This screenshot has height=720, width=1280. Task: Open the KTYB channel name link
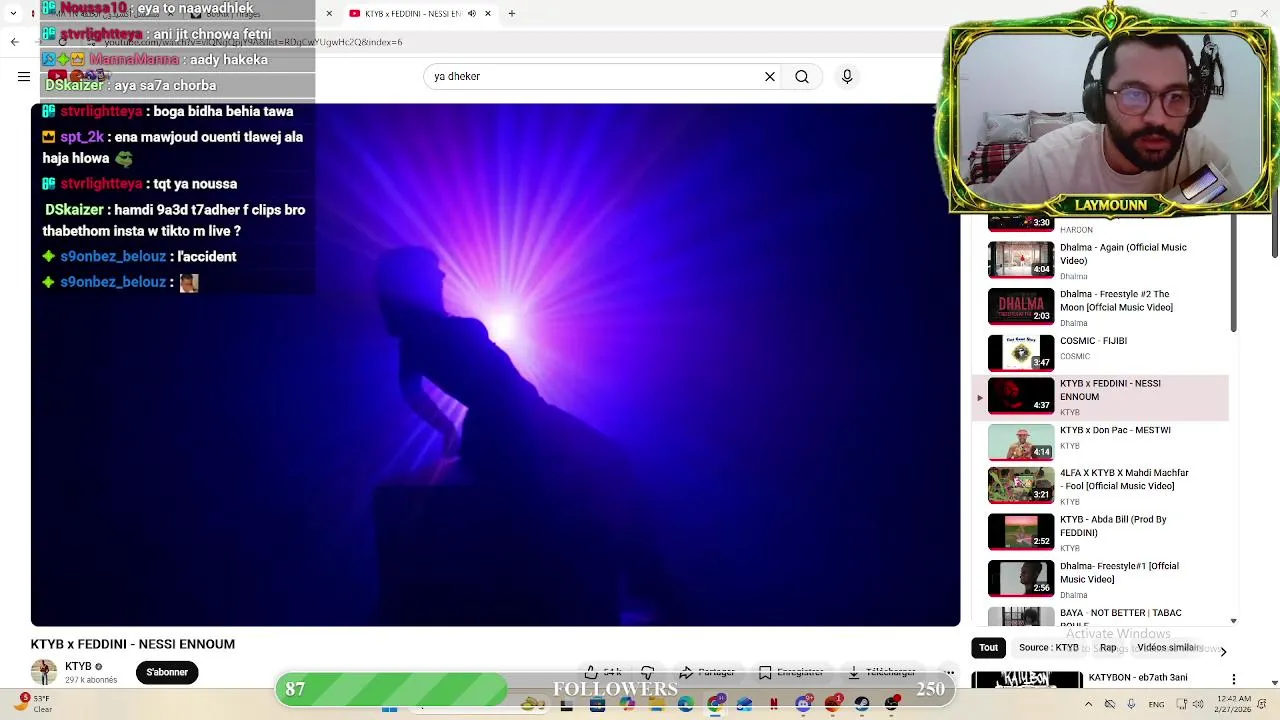pos(78,666)
